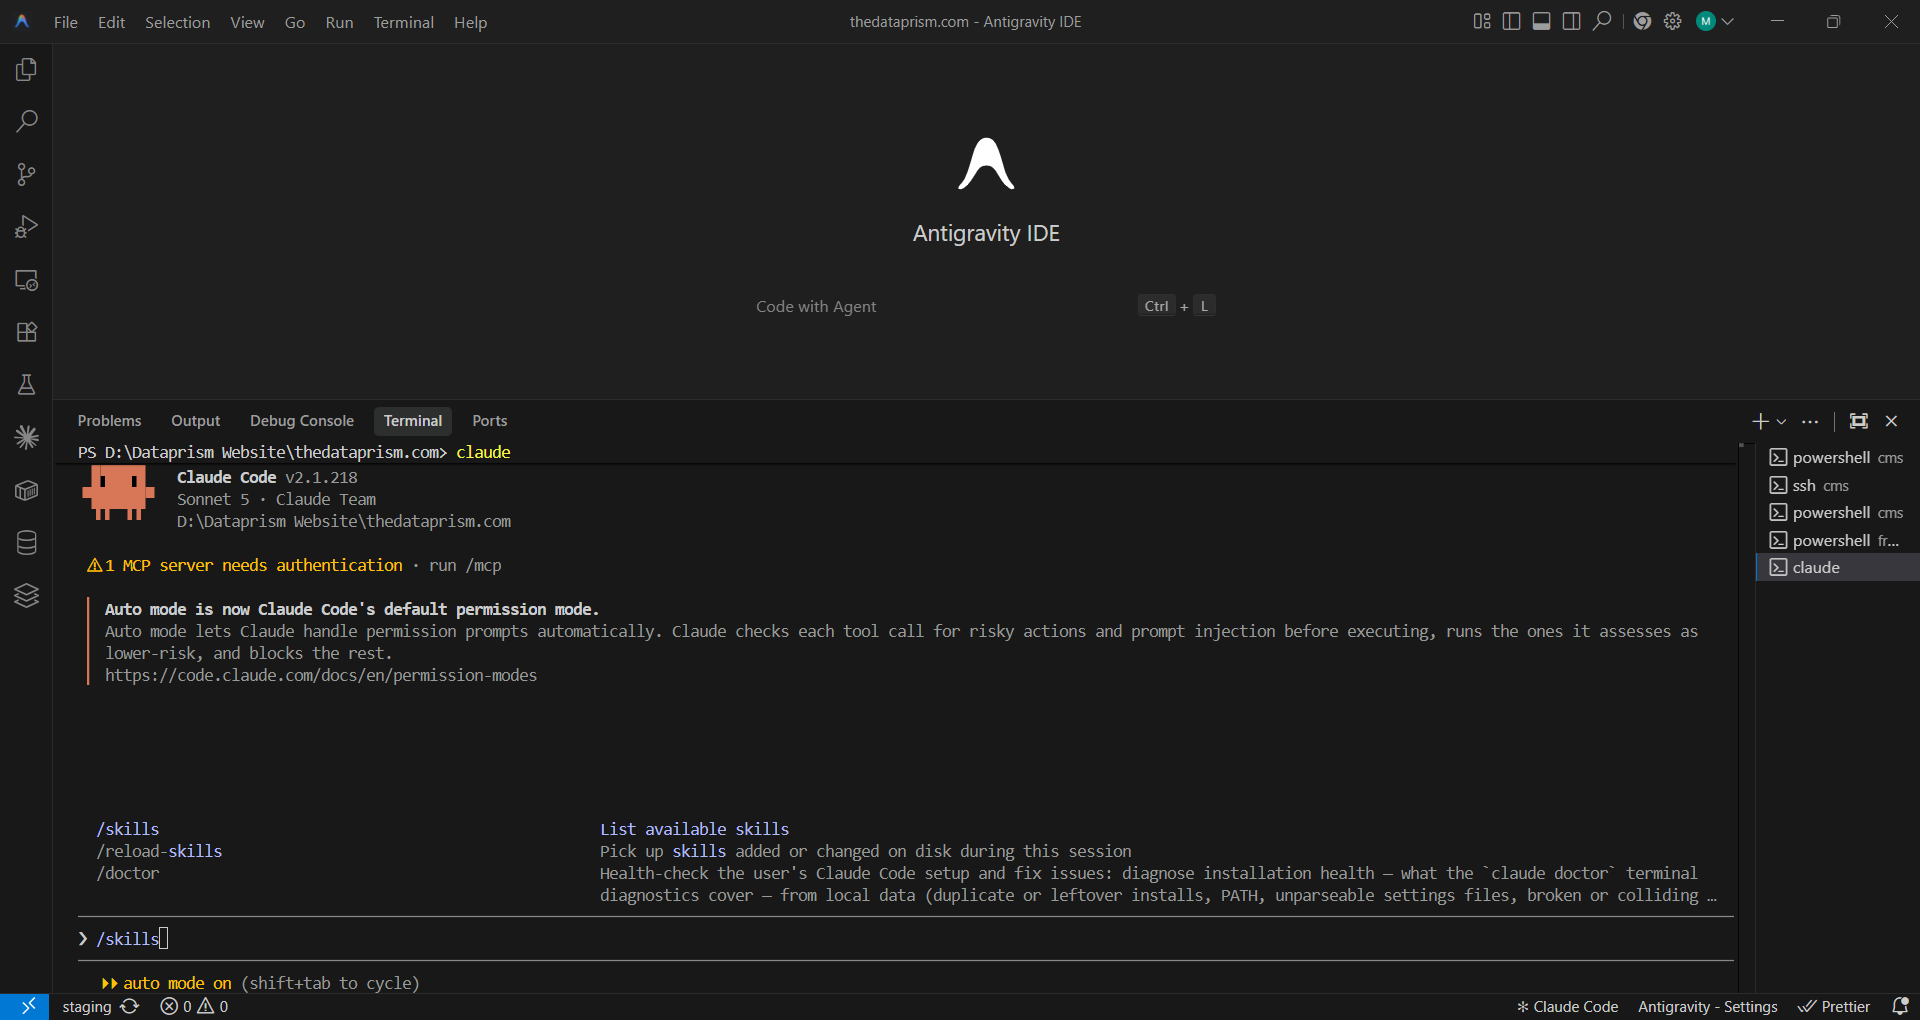
Task: Toggle the secondary side bar
Action: (1572, 21)
